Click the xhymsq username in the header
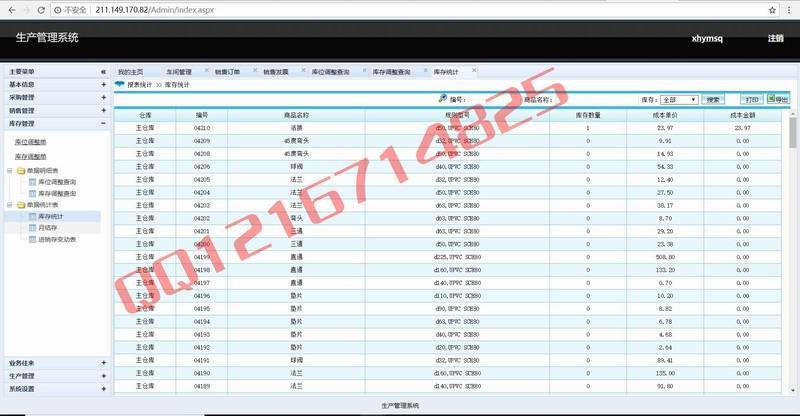Viewport: 800px width, 416px height. (707, 38)
